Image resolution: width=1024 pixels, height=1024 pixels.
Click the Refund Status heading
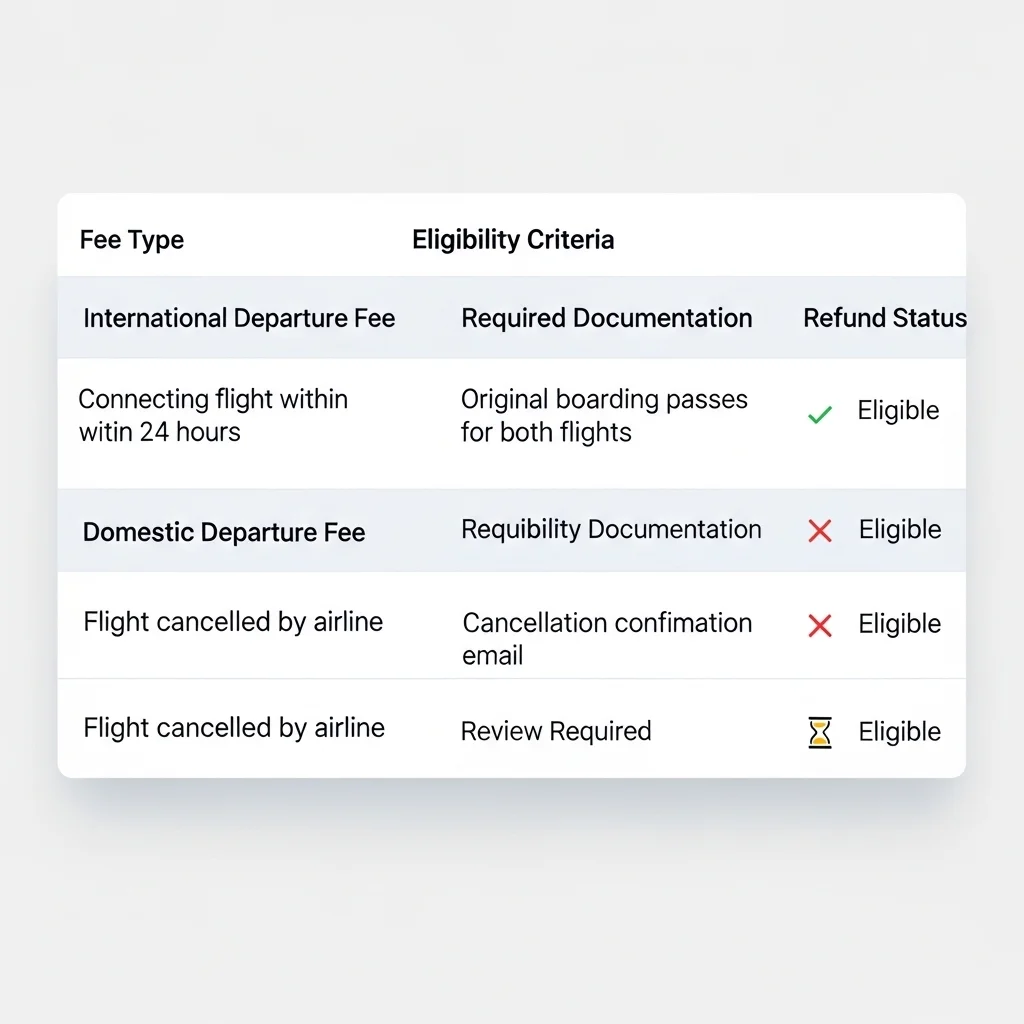coord(884,319)
